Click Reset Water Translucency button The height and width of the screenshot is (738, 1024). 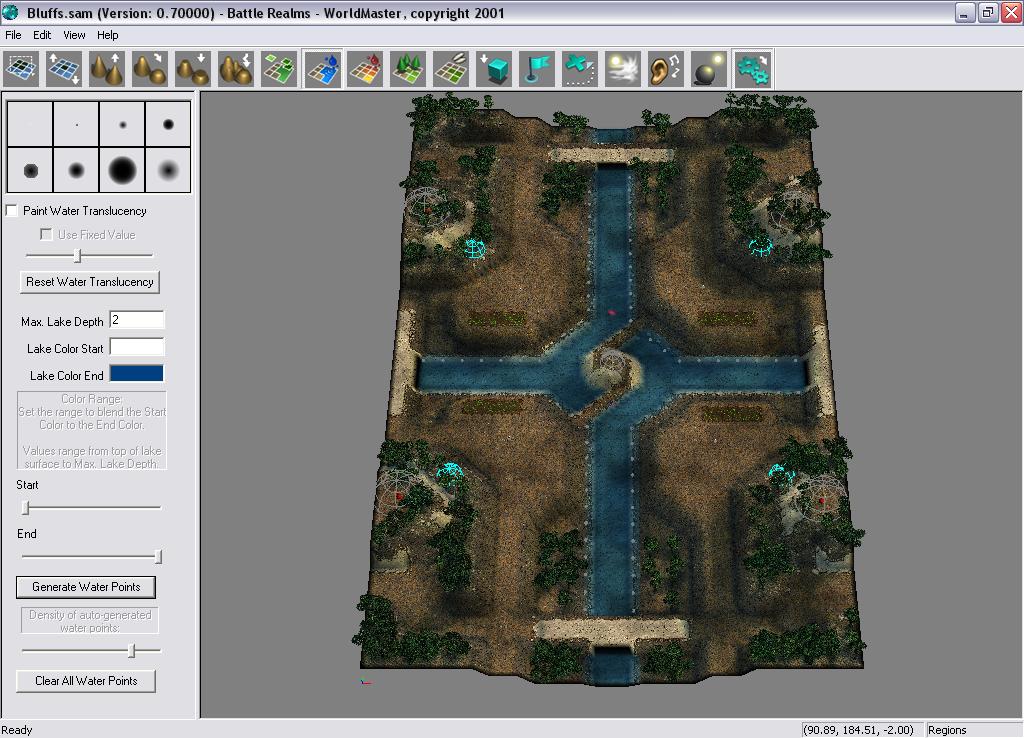(90, 282)
